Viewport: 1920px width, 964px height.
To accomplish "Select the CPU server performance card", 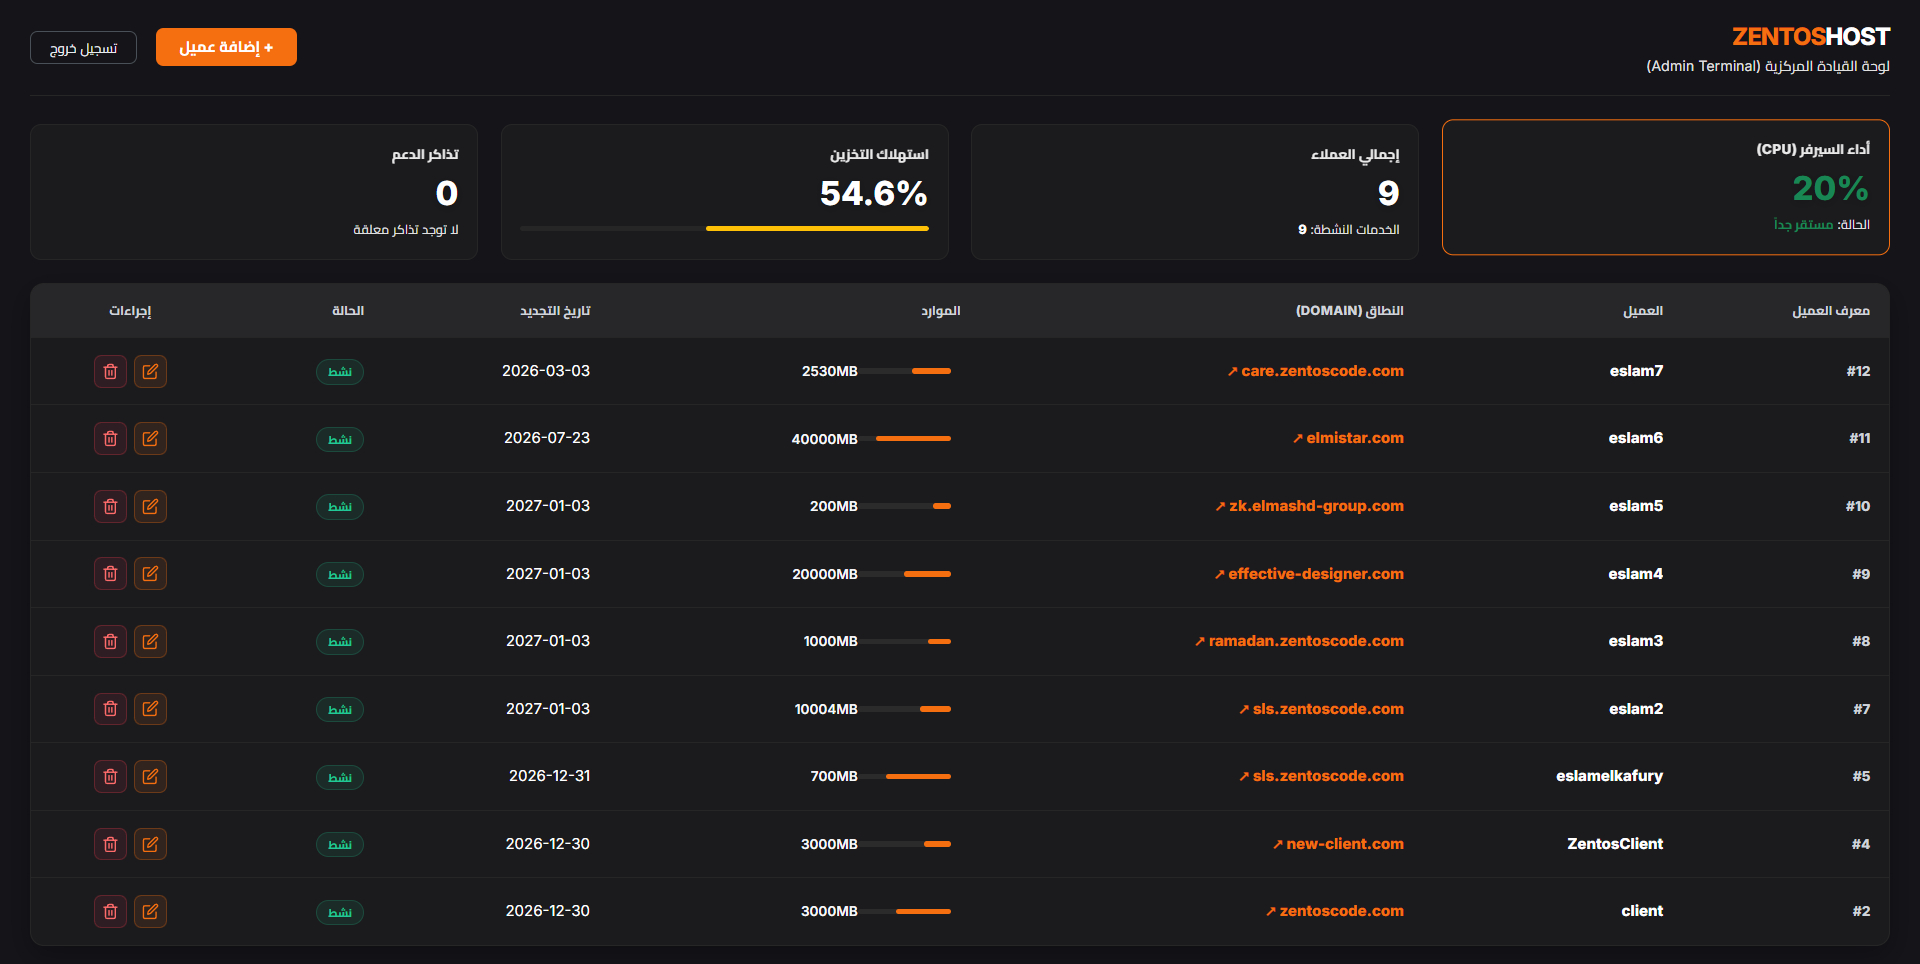I will tap(1665, 187).
